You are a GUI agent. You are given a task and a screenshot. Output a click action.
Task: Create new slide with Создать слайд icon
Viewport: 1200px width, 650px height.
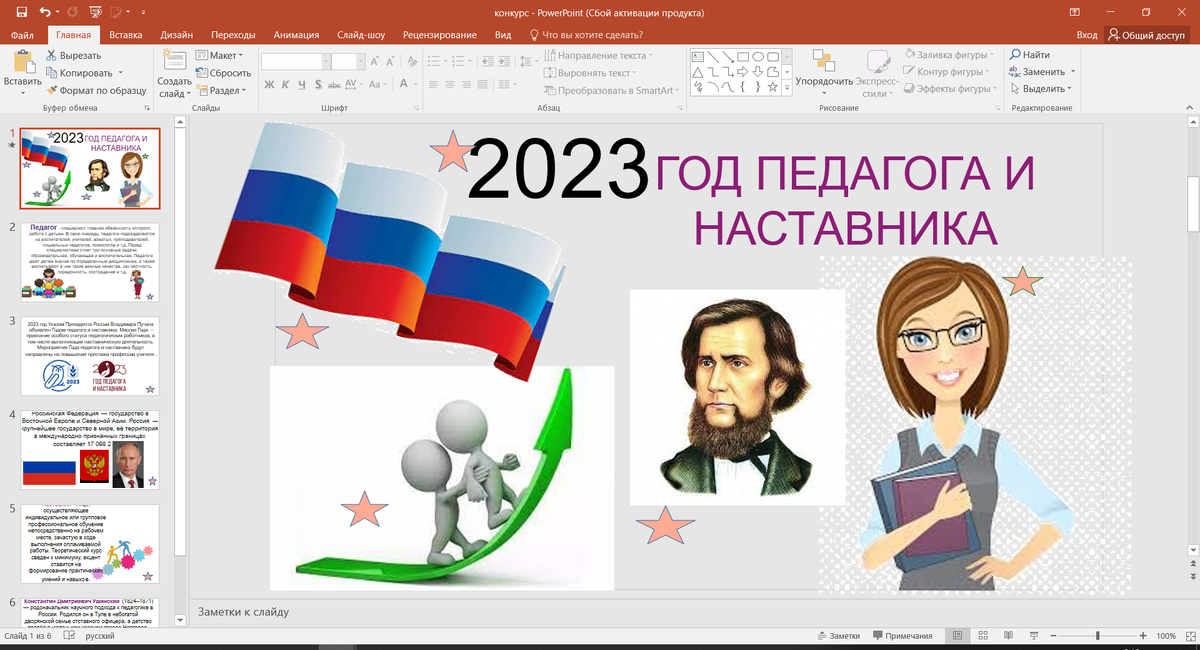click(x=174, y=62)
